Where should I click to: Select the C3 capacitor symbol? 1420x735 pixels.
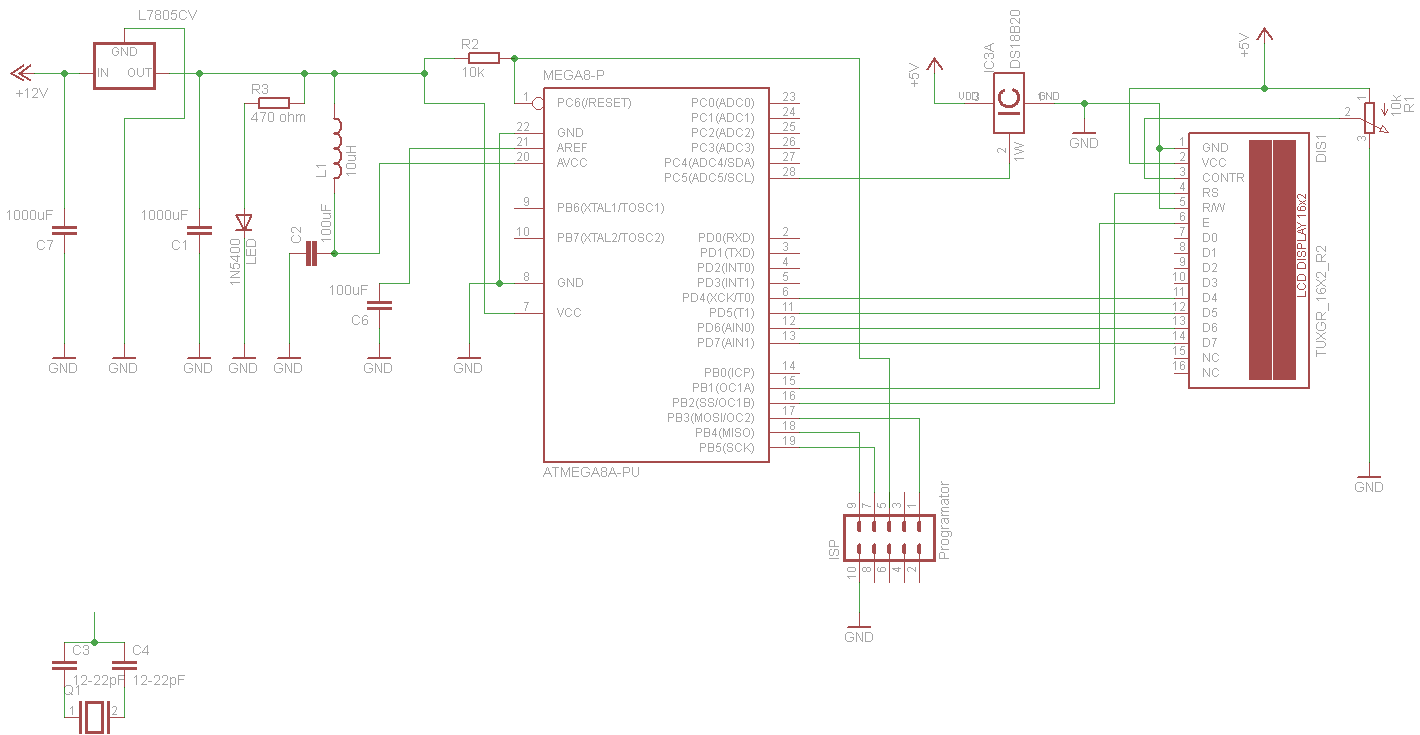click(64, 664)
